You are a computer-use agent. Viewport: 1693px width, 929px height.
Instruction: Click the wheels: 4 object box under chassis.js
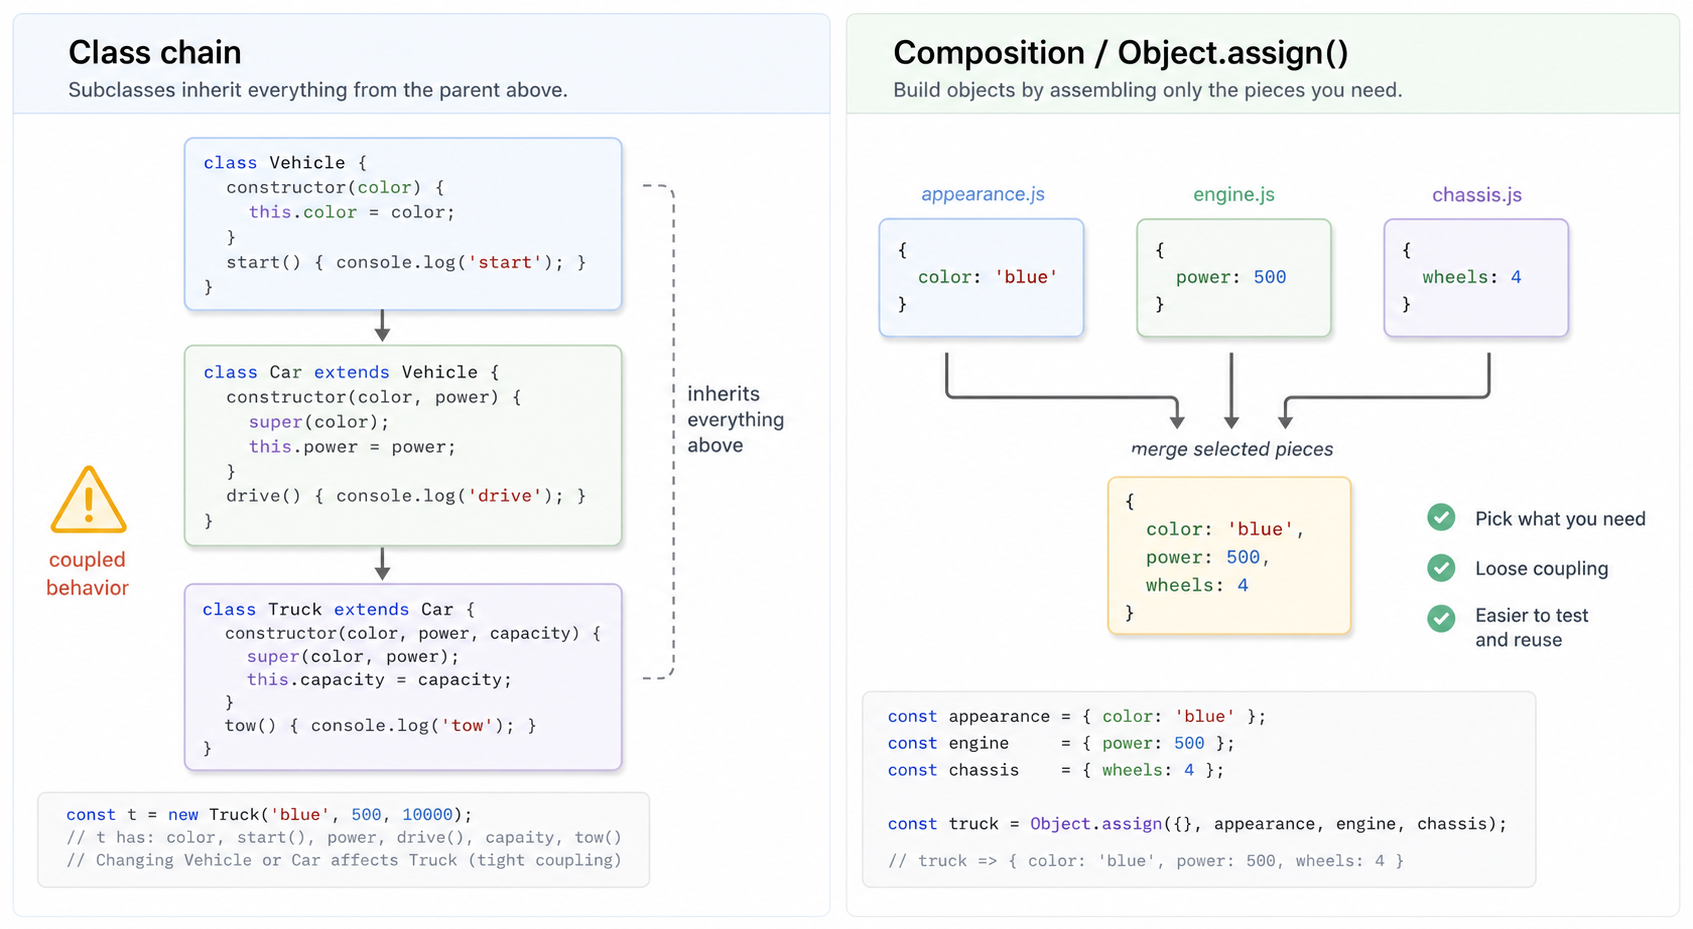point(1476,277)
